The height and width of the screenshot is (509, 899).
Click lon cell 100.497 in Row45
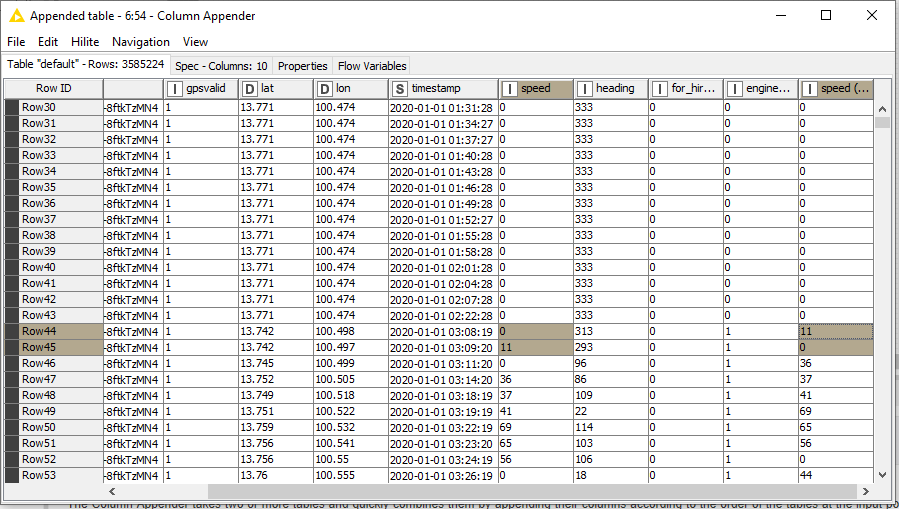pos(351,347)
